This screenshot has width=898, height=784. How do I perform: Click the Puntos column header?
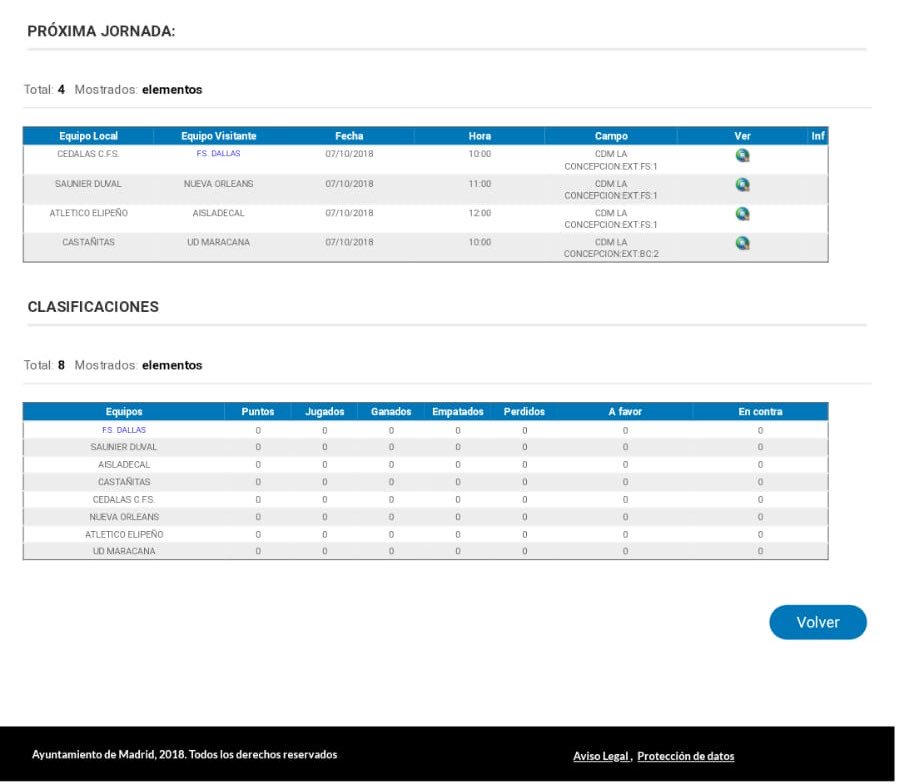258,412
